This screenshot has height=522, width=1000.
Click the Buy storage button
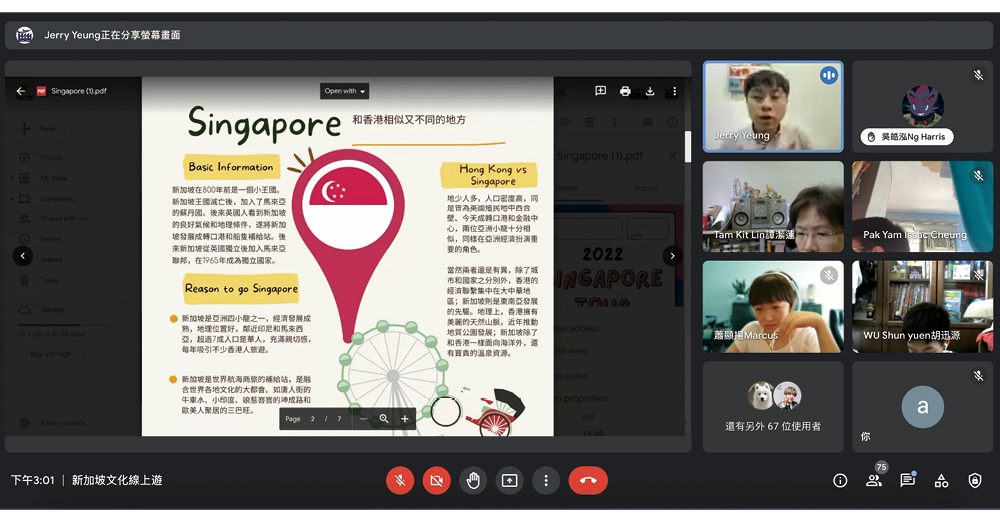point(51,354)
